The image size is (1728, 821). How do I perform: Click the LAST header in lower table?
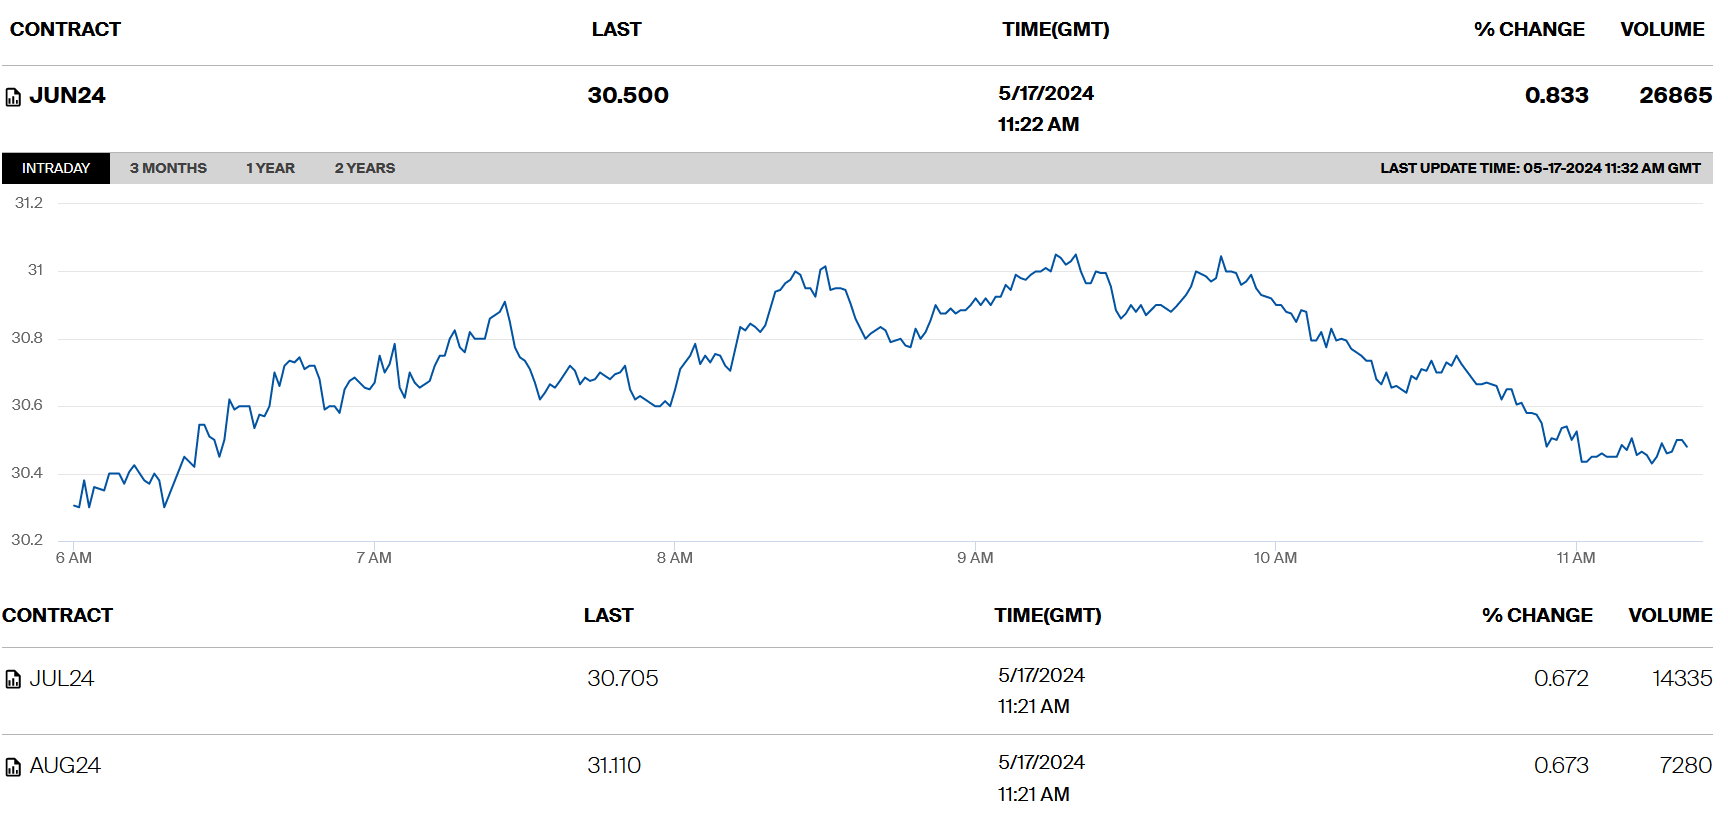[x=608, y=616]
